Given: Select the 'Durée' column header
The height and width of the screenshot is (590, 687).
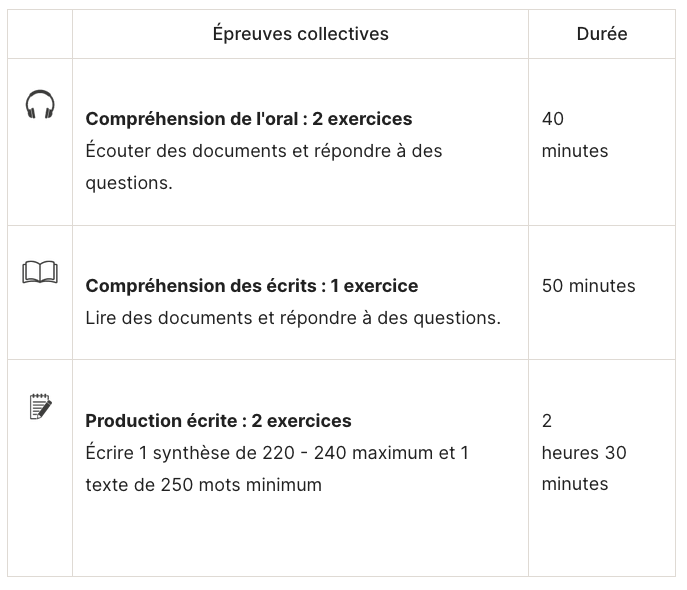Looking at the screenshot, I should [602, 34].
